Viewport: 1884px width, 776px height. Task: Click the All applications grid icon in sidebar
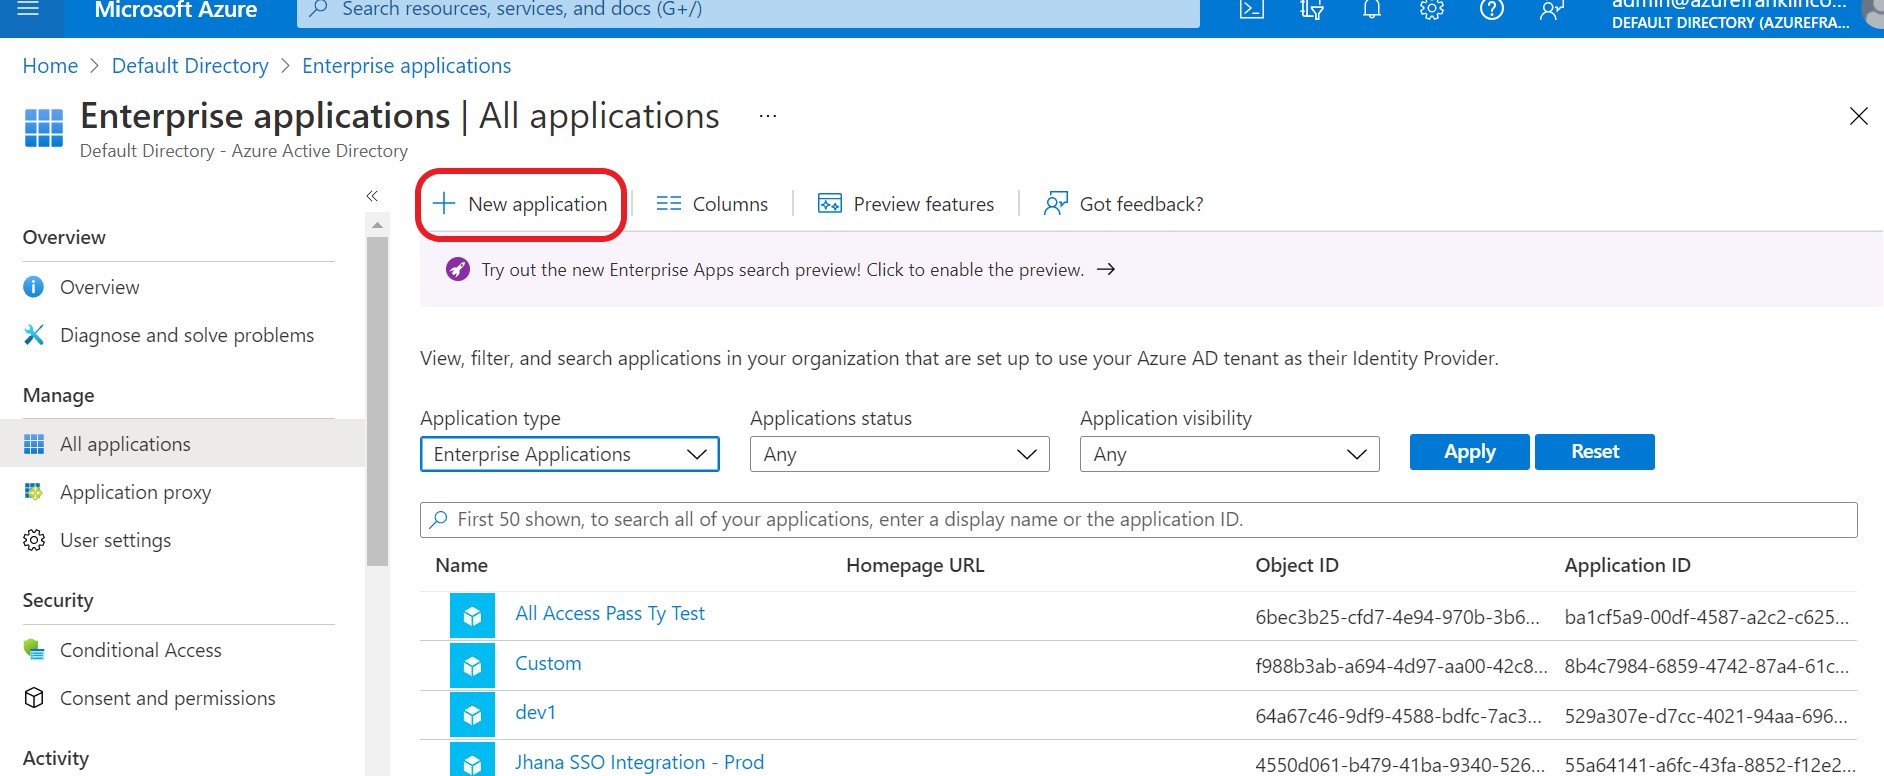(x=34, y=444)
